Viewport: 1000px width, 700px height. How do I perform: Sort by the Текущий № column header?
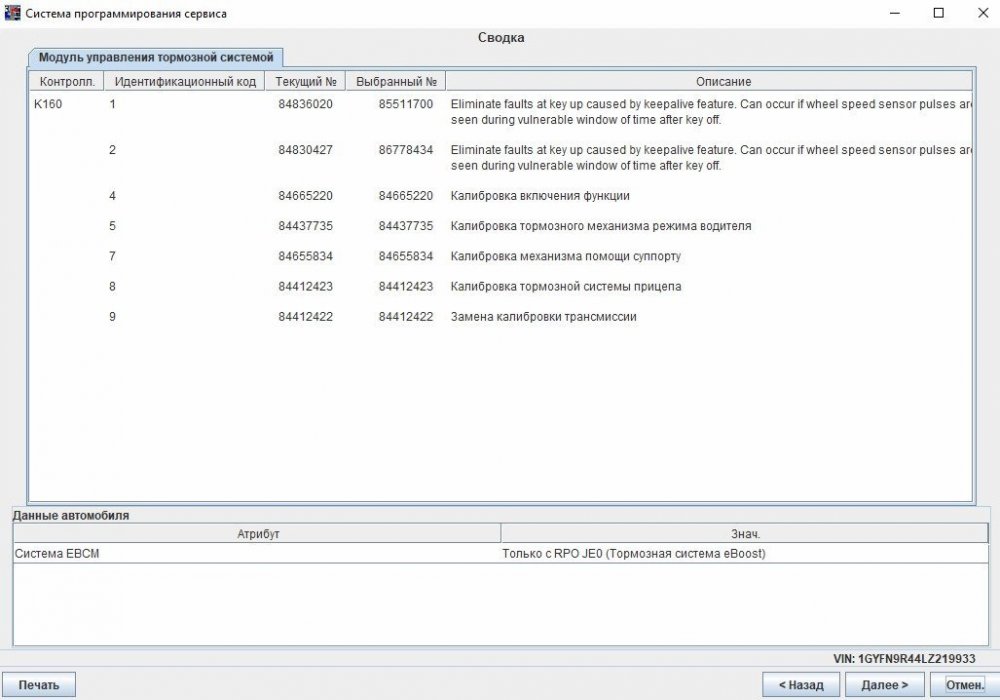305,81
